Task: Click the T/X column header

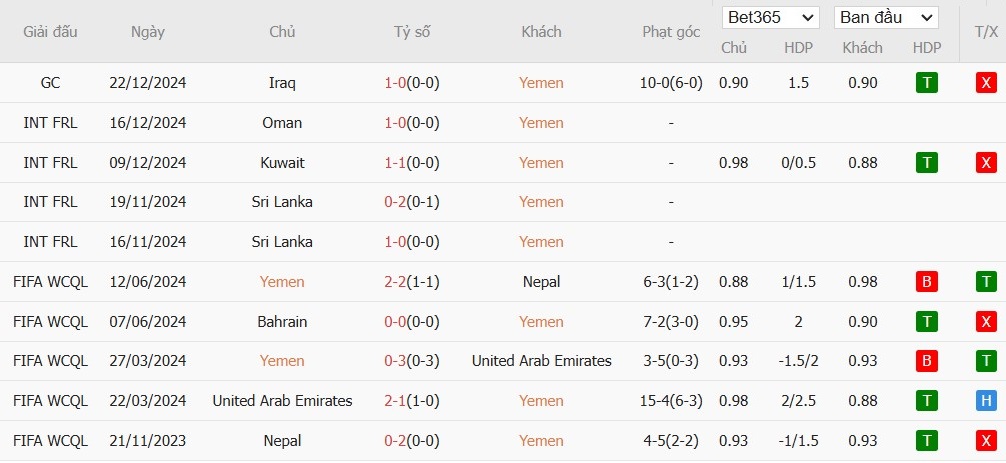Action: [x=986, y=32]
